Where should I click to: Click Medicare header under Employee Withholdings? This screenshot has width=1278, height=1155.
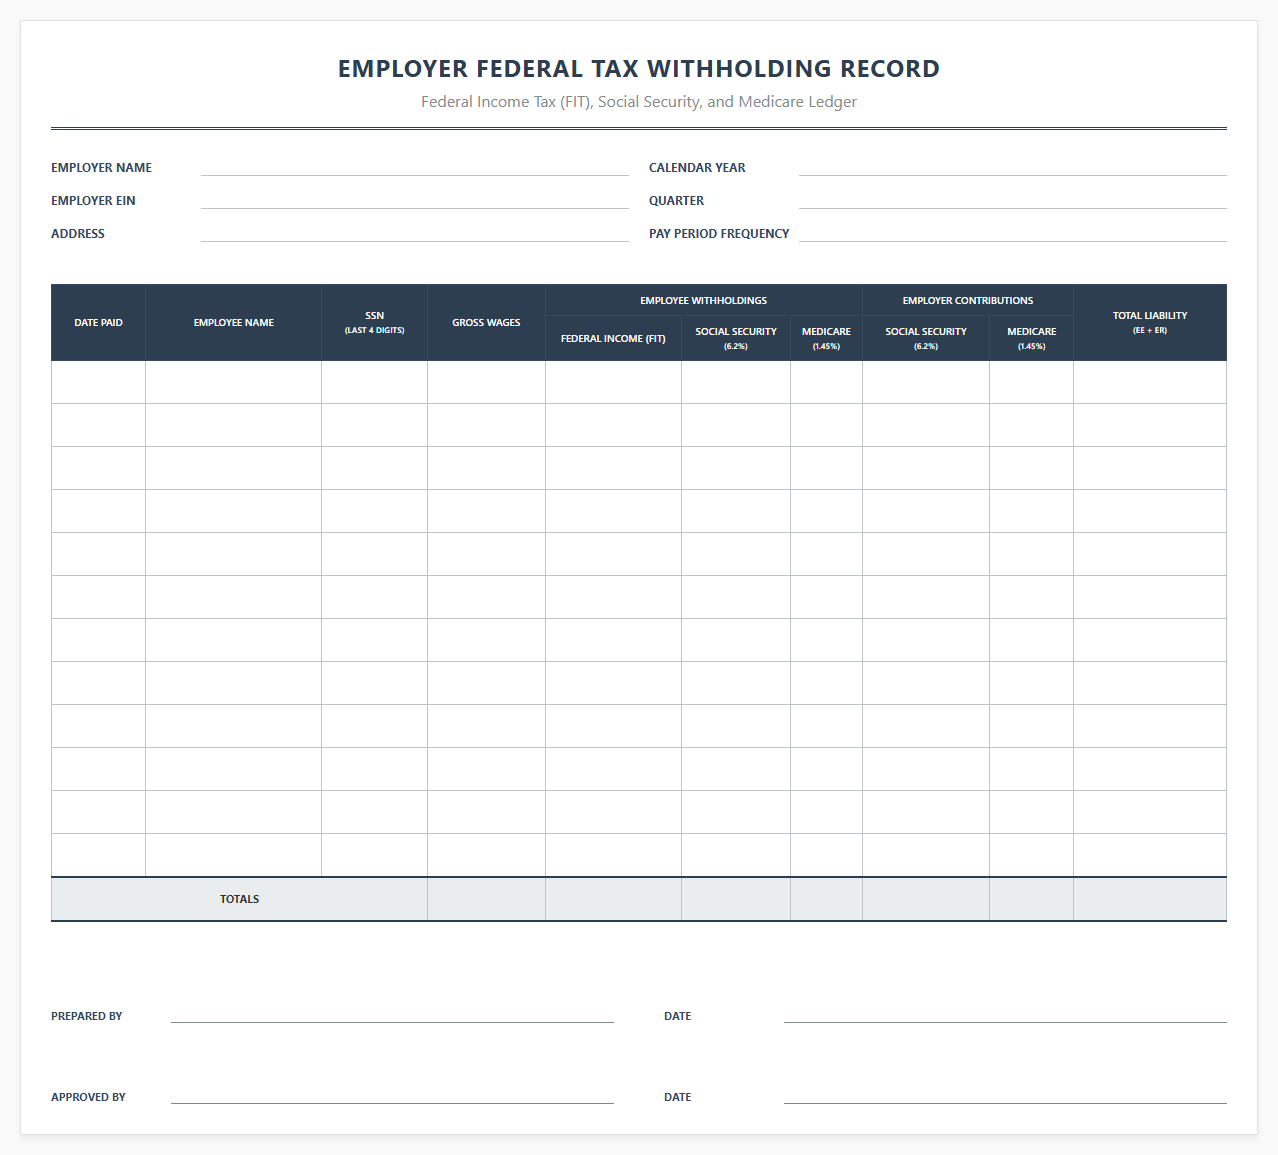(x=826, y=338)
